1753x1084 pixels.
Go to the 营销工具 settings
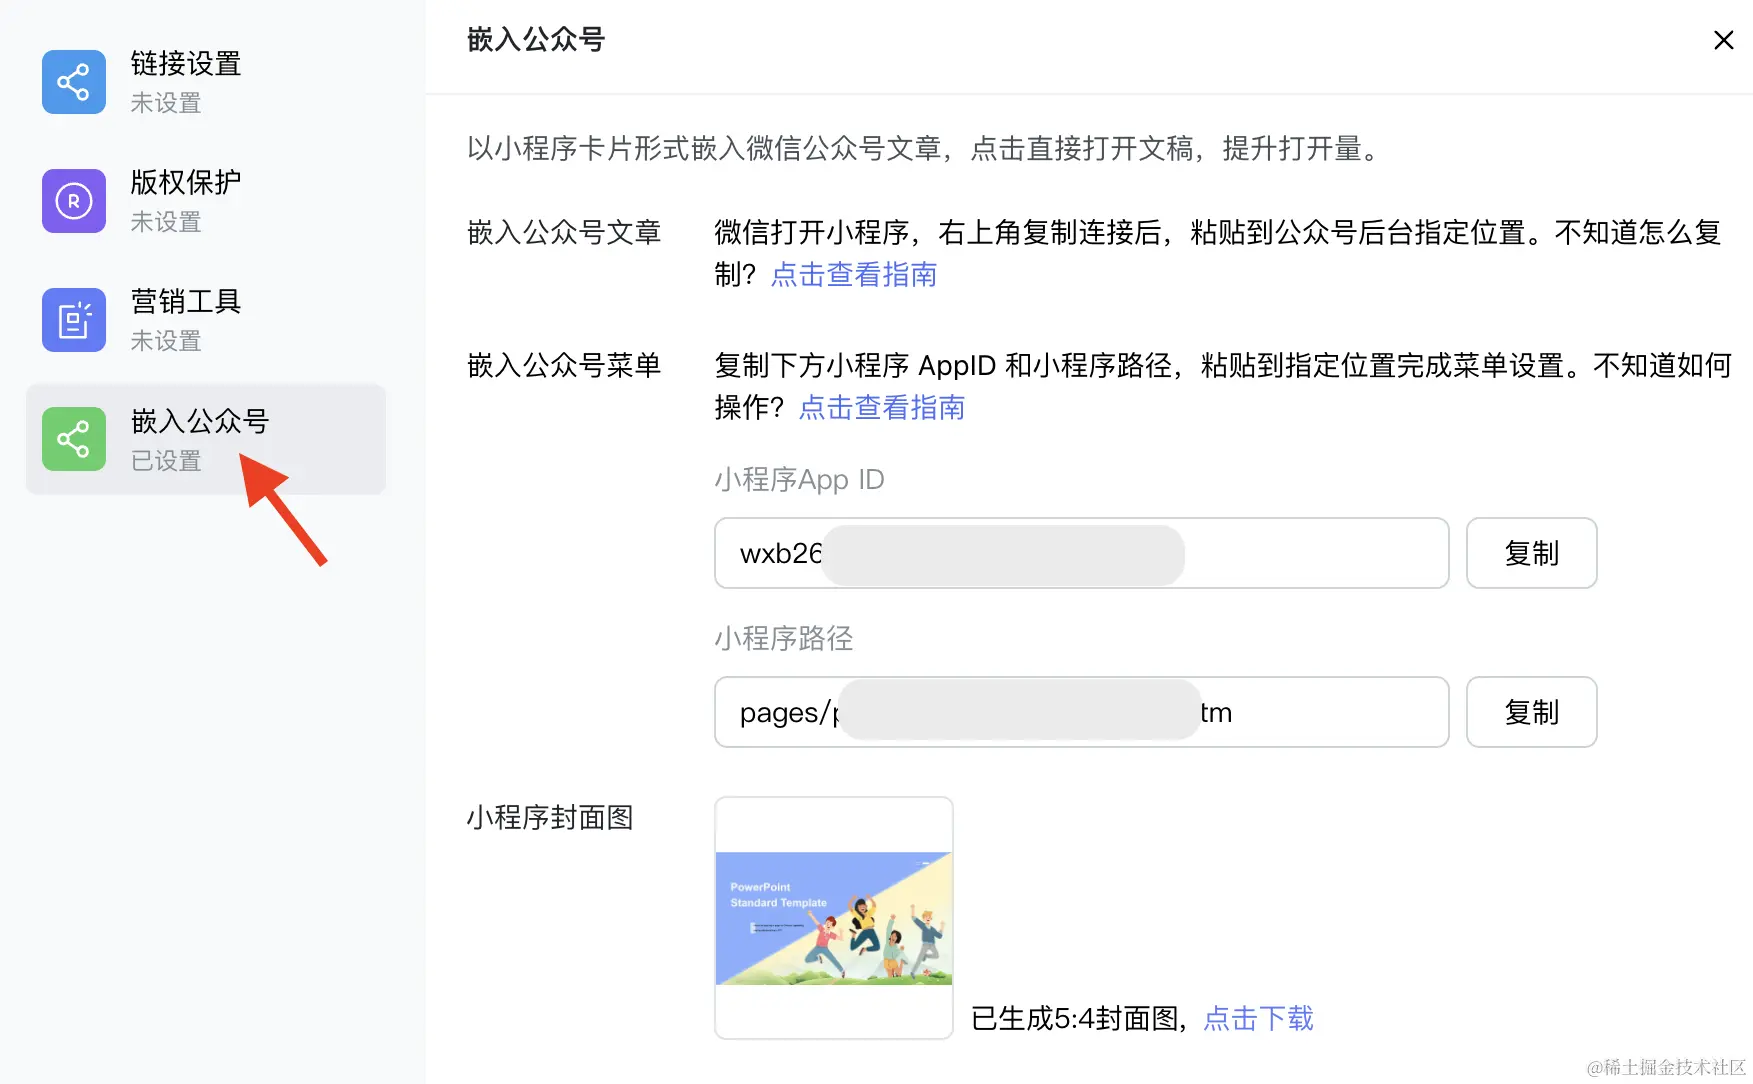pyautogui.click(x=186, y=302)
